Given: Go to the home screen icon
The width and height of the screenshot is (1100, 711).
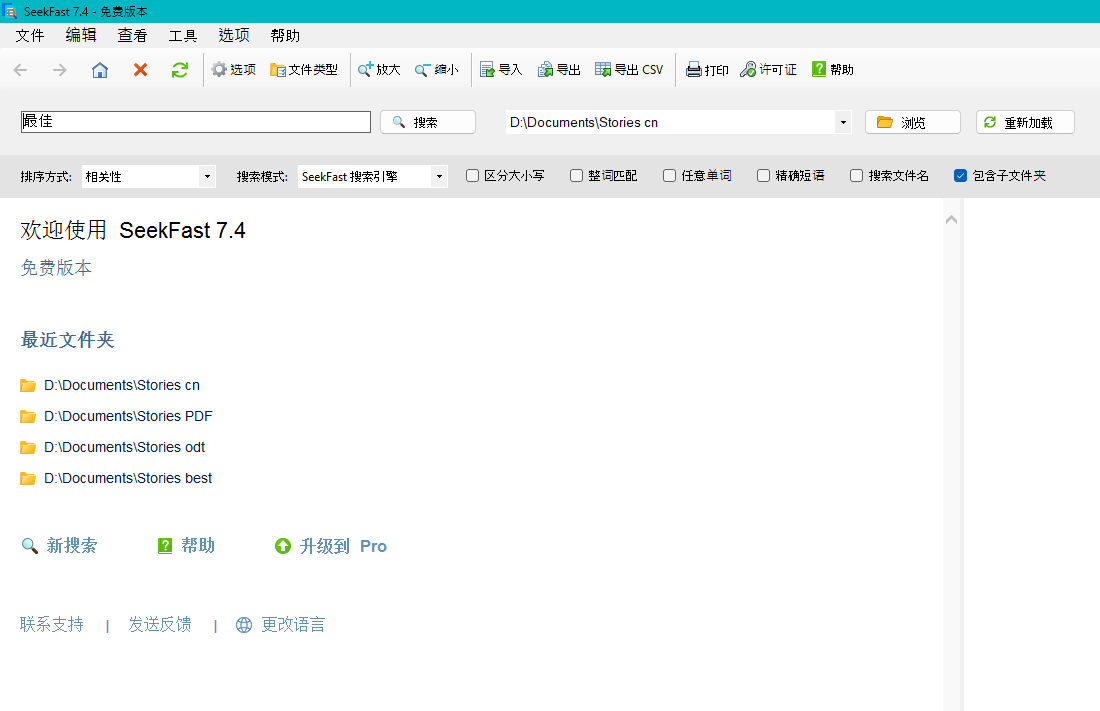Looking at the screenshot, I should [100, 69].
